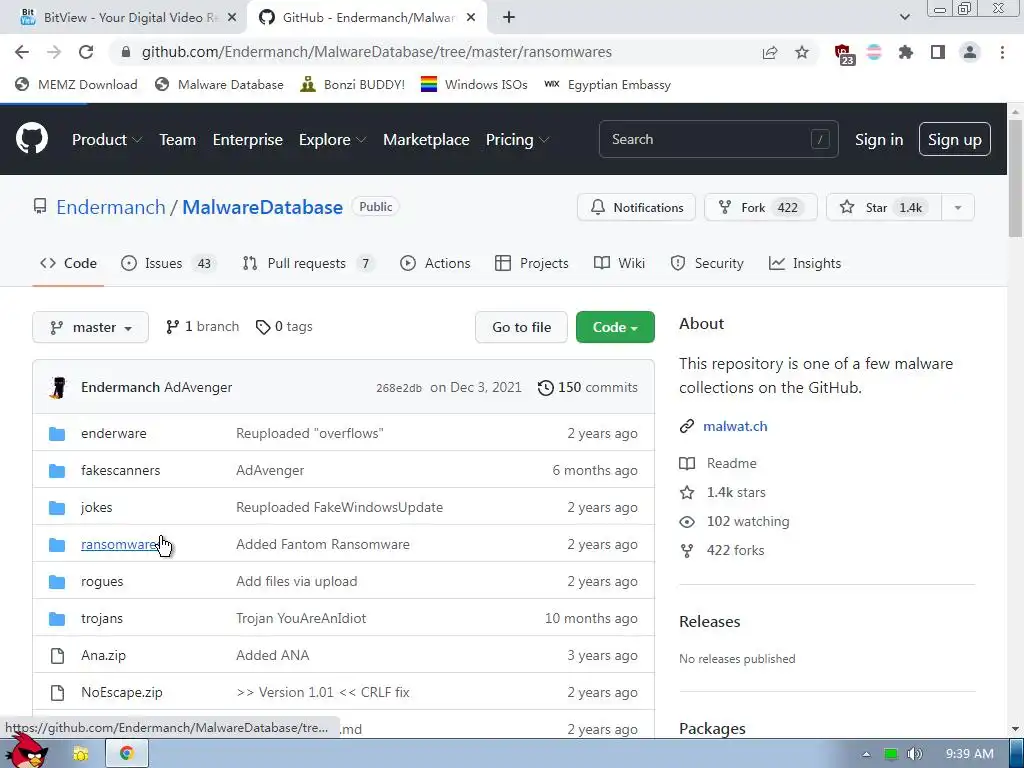The image size is (1024, 768).
Task: Open the Team nav item
Action: point(178,140)
